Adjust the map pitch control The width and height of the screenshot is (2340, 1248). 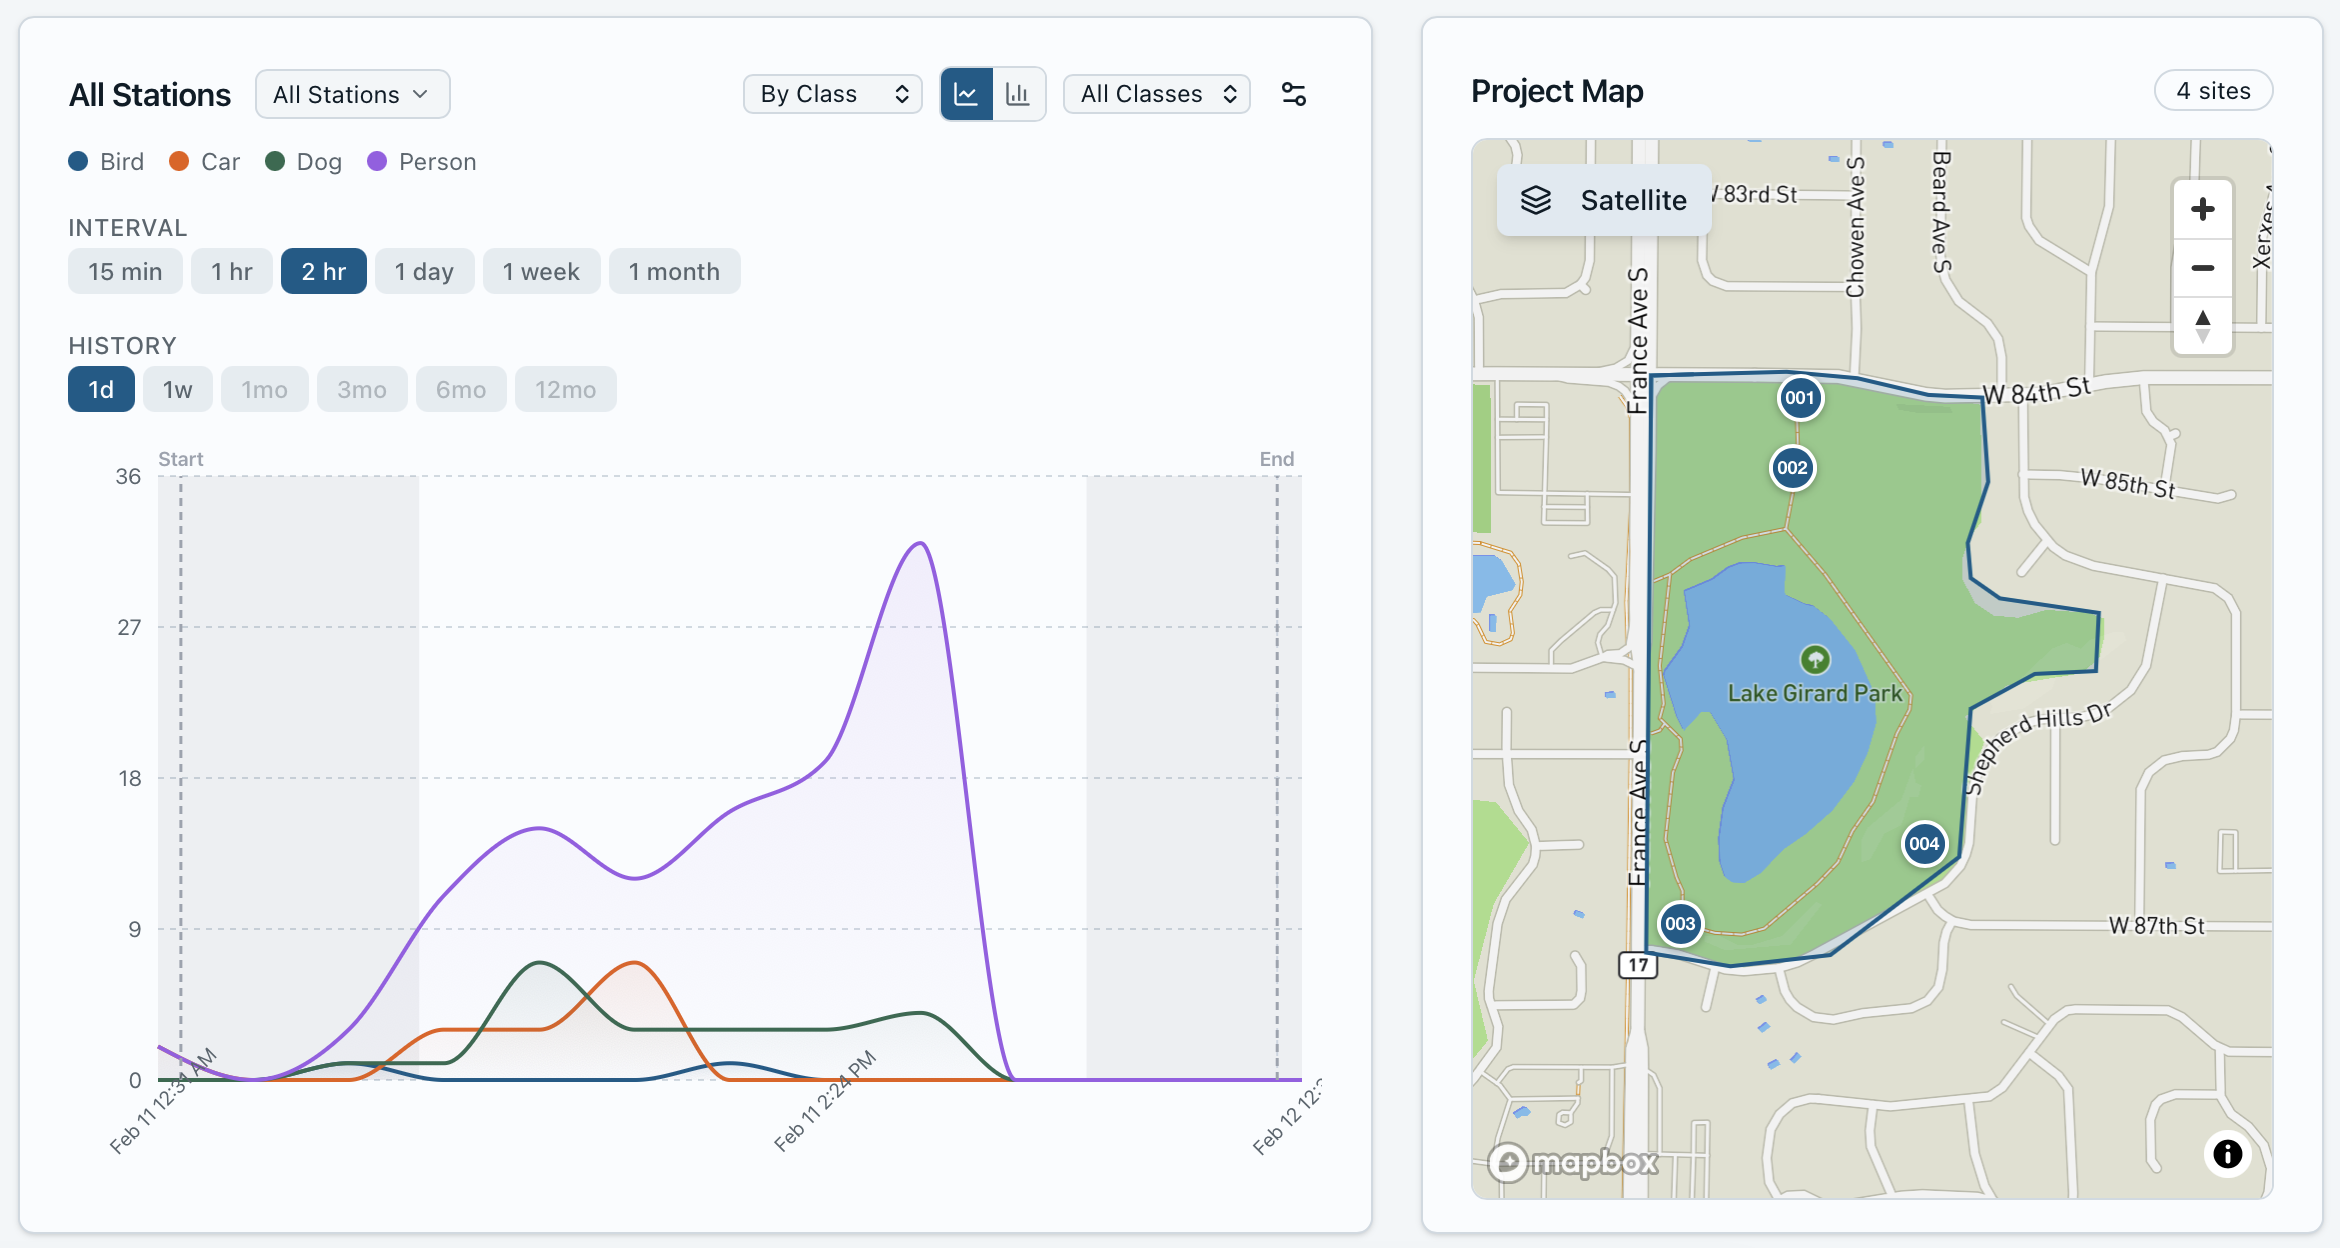[x=2203, y=325]
